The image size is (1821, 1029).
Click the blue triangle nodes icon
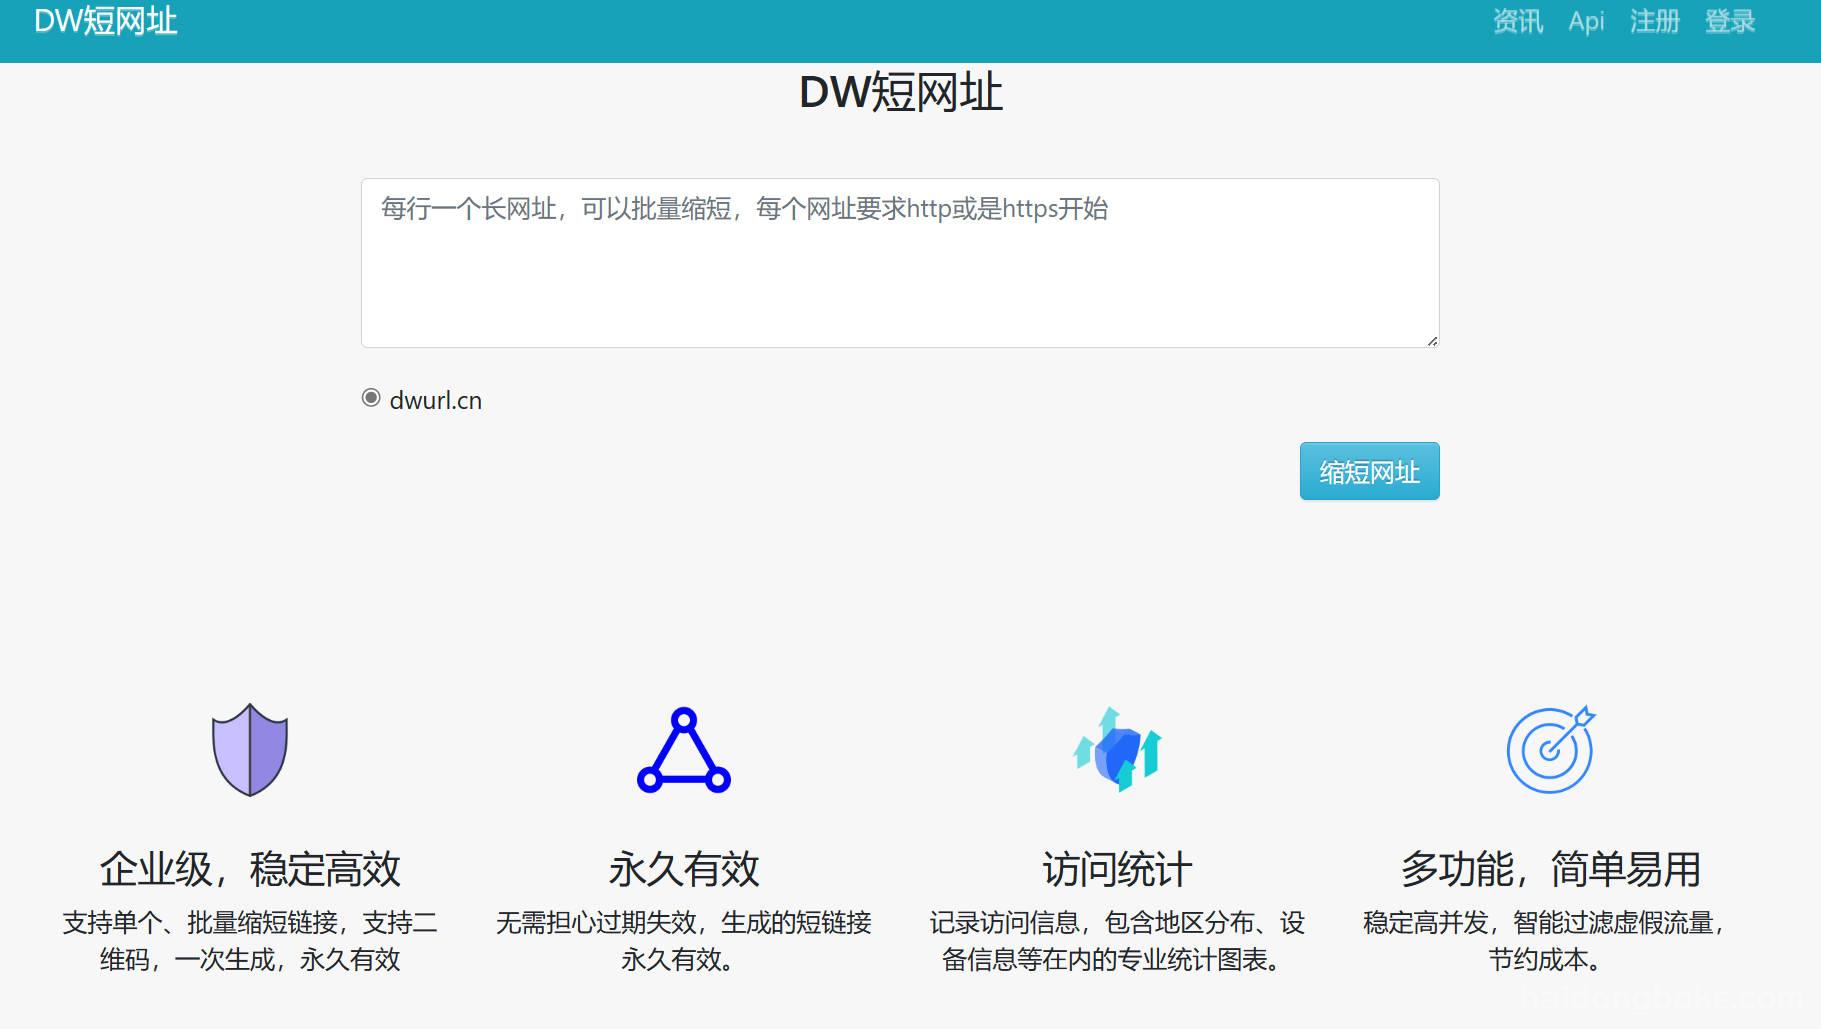[684, 750]
